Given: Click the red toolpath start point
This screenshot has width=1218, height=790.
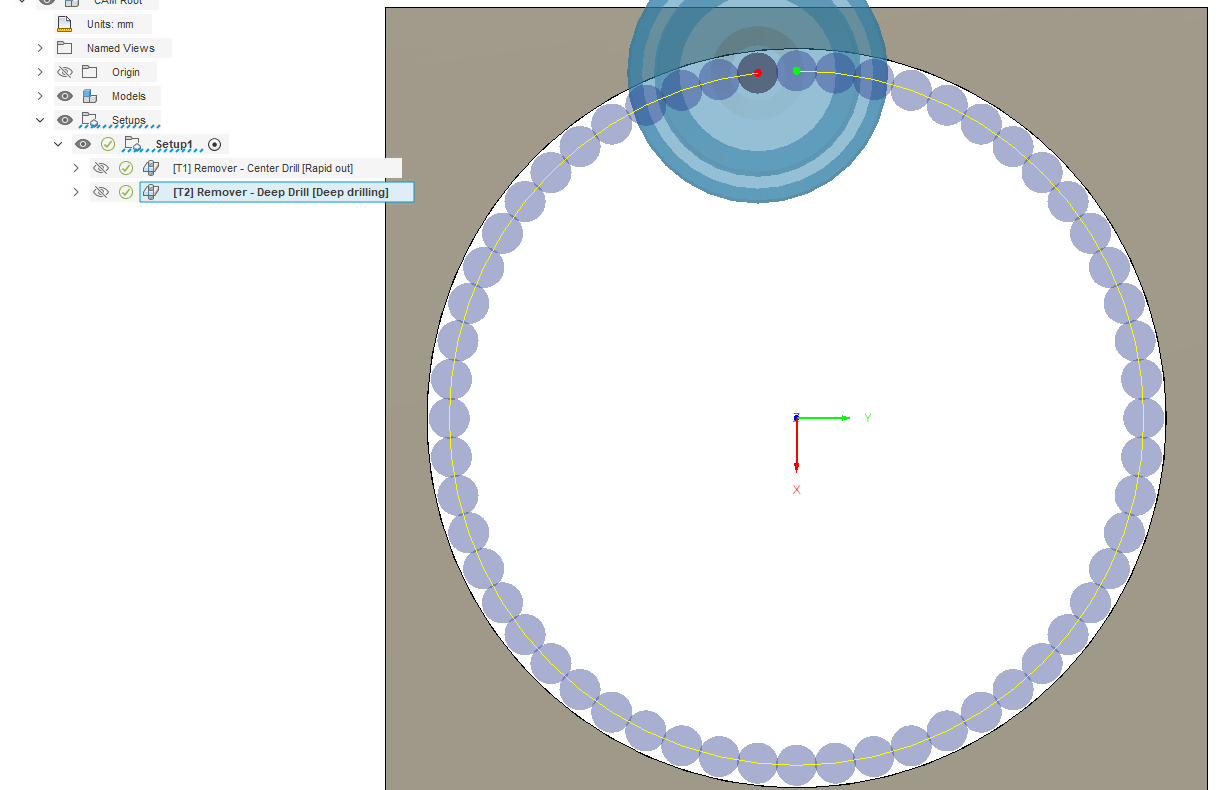Looking at the screenshot, I should pyautogui.click(x=757, y=73).
